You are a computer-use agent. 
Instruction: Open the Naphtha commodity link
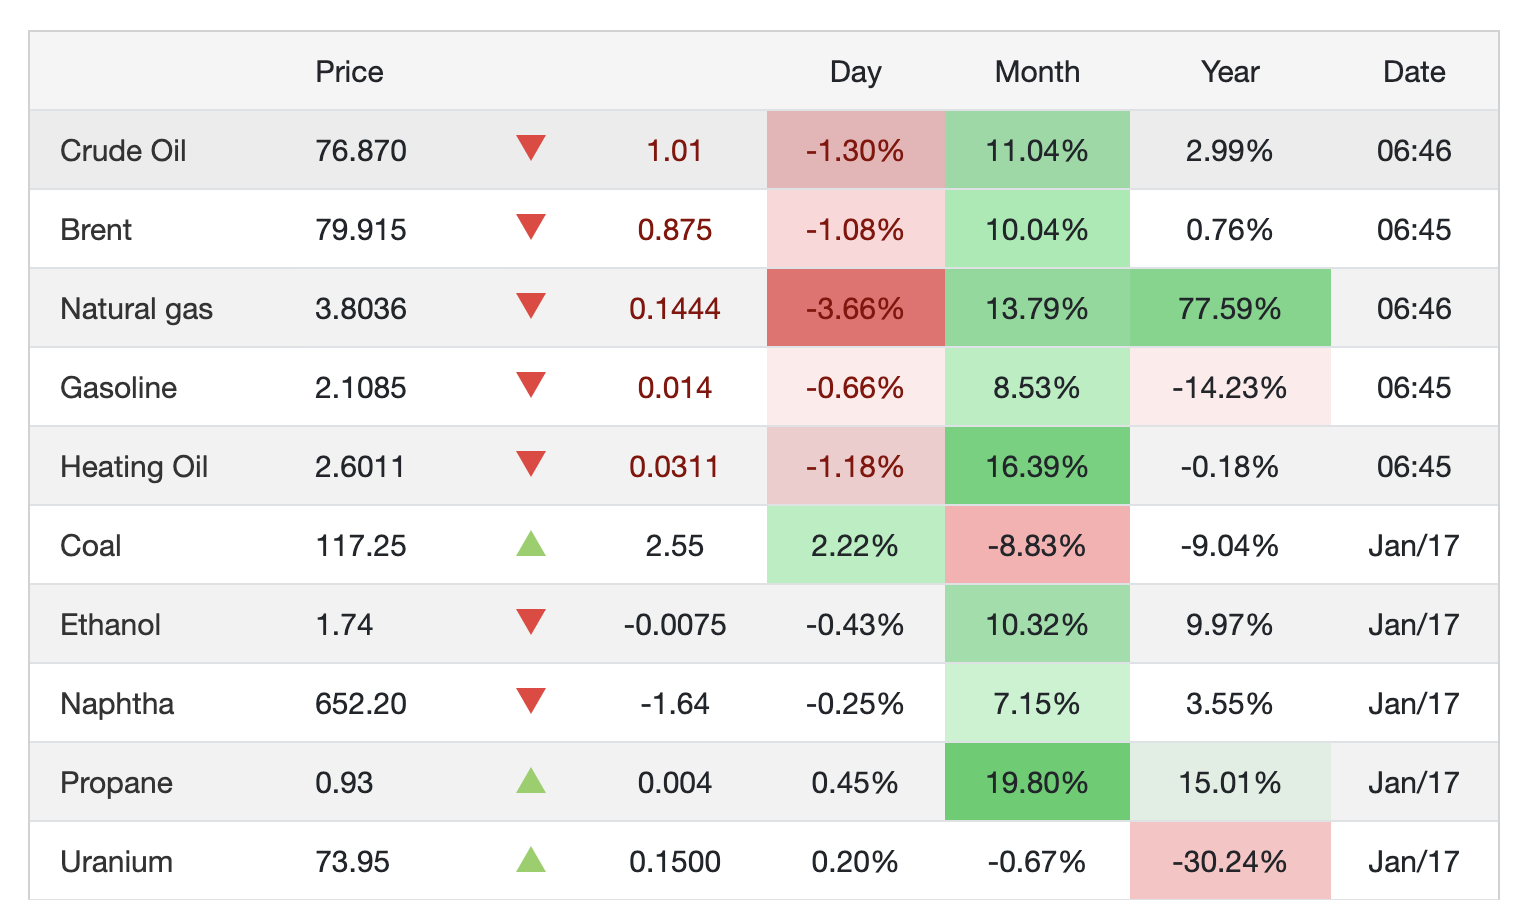[x=117, y=704]
